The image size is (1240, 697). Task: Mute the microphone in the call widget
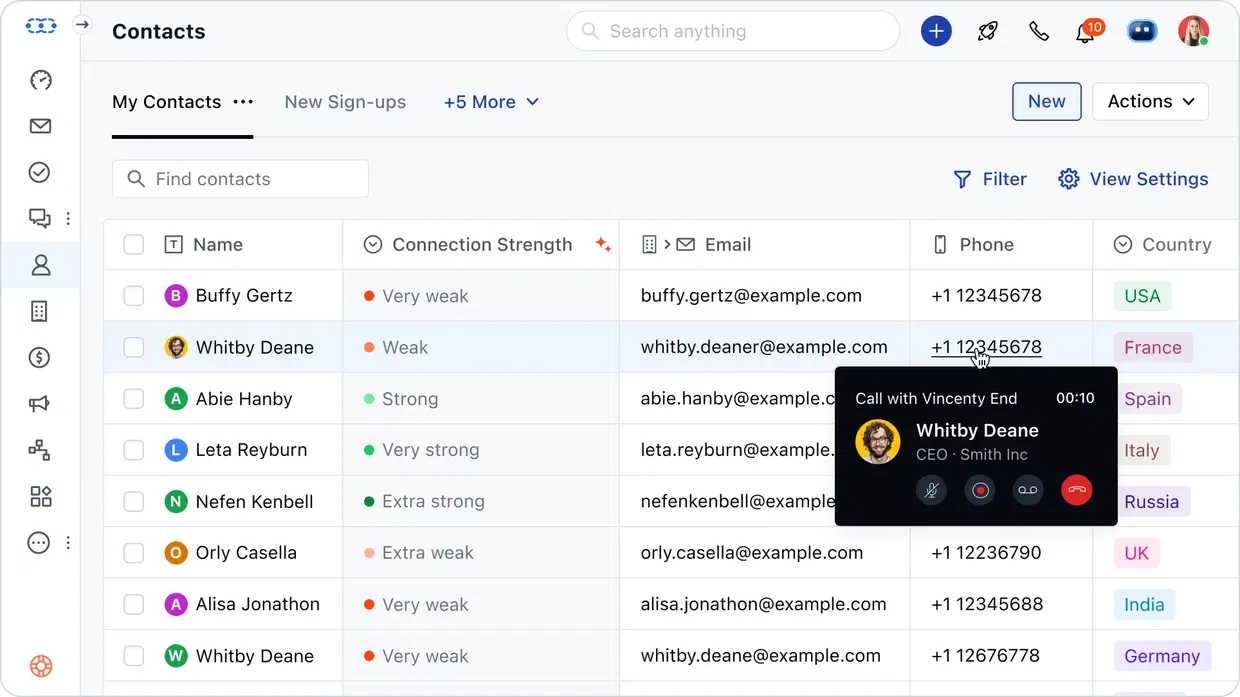tap(931, 490)
